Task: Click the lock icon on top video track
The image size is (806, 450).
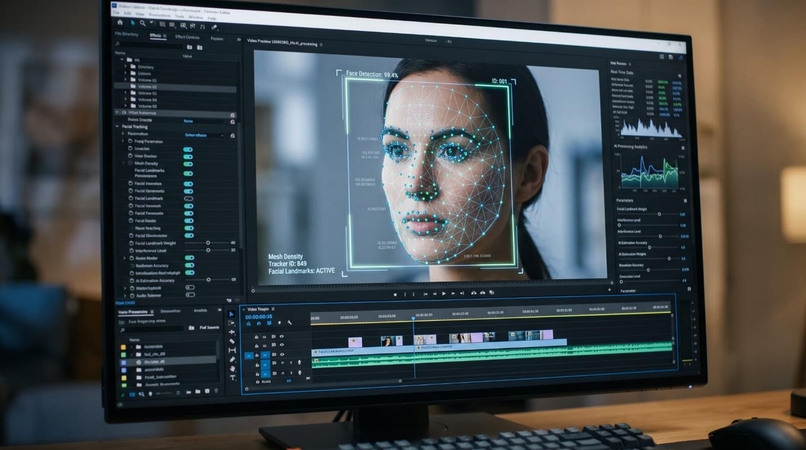Action: 257,337
